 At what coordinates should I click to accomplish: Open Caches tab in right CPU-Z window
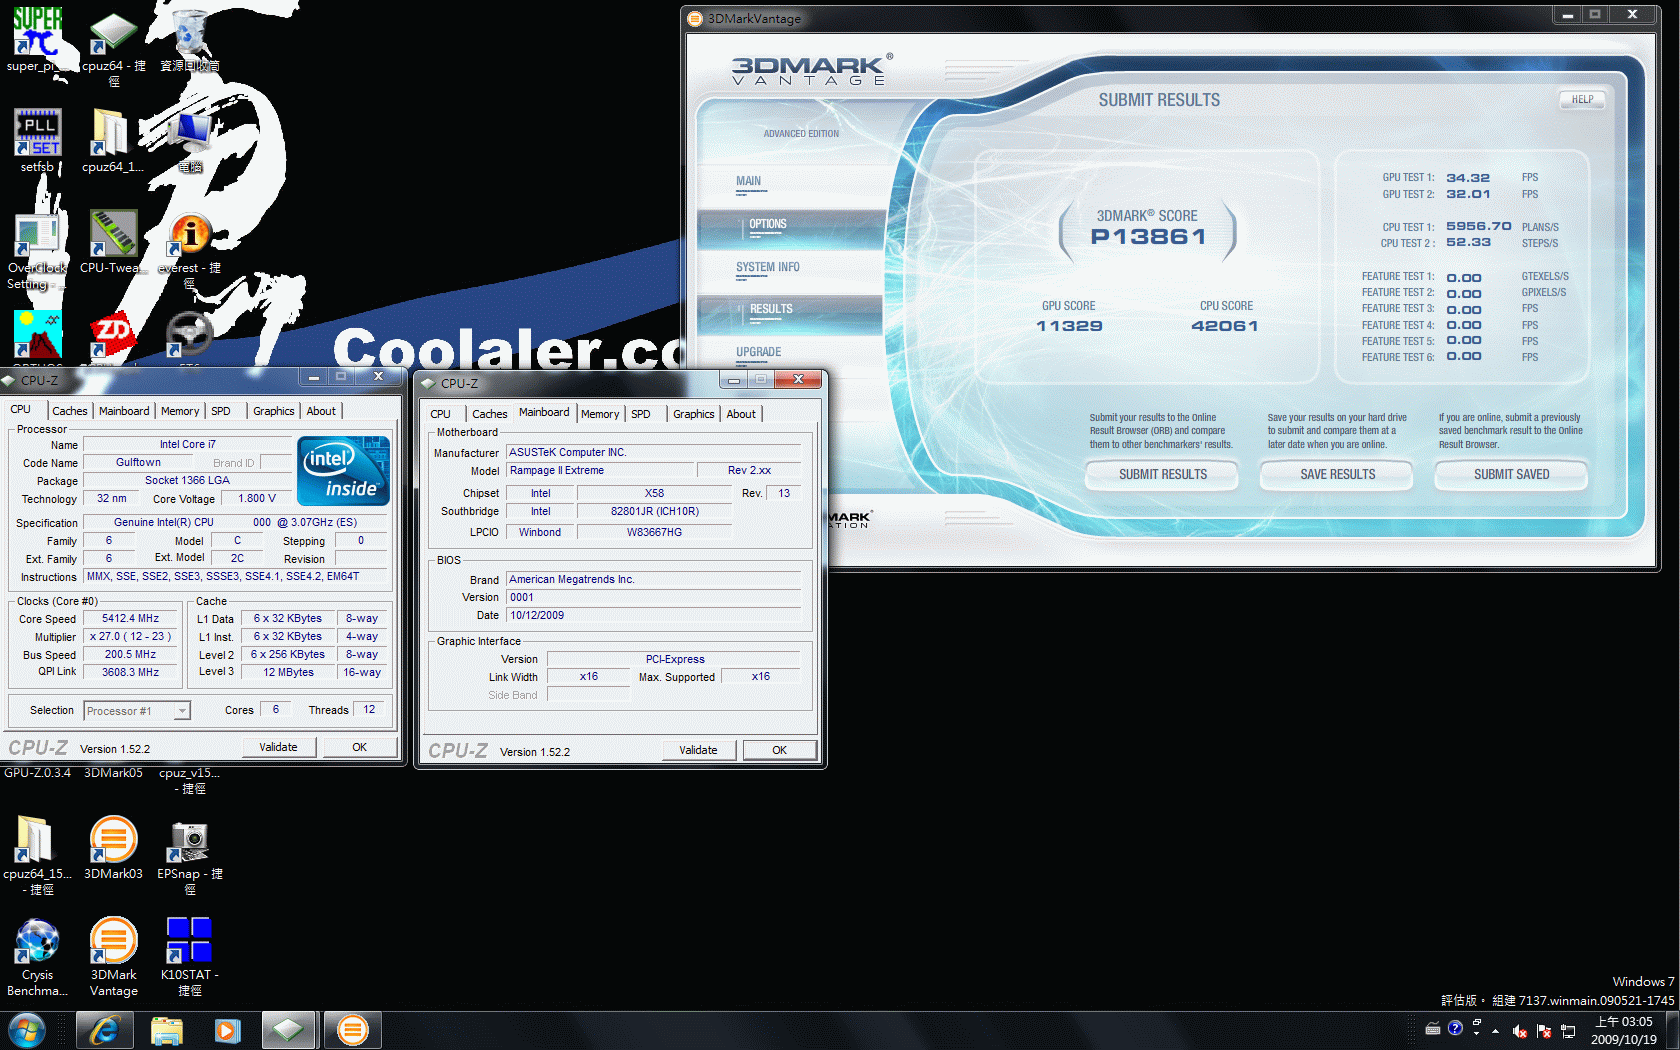coord(490,414)
